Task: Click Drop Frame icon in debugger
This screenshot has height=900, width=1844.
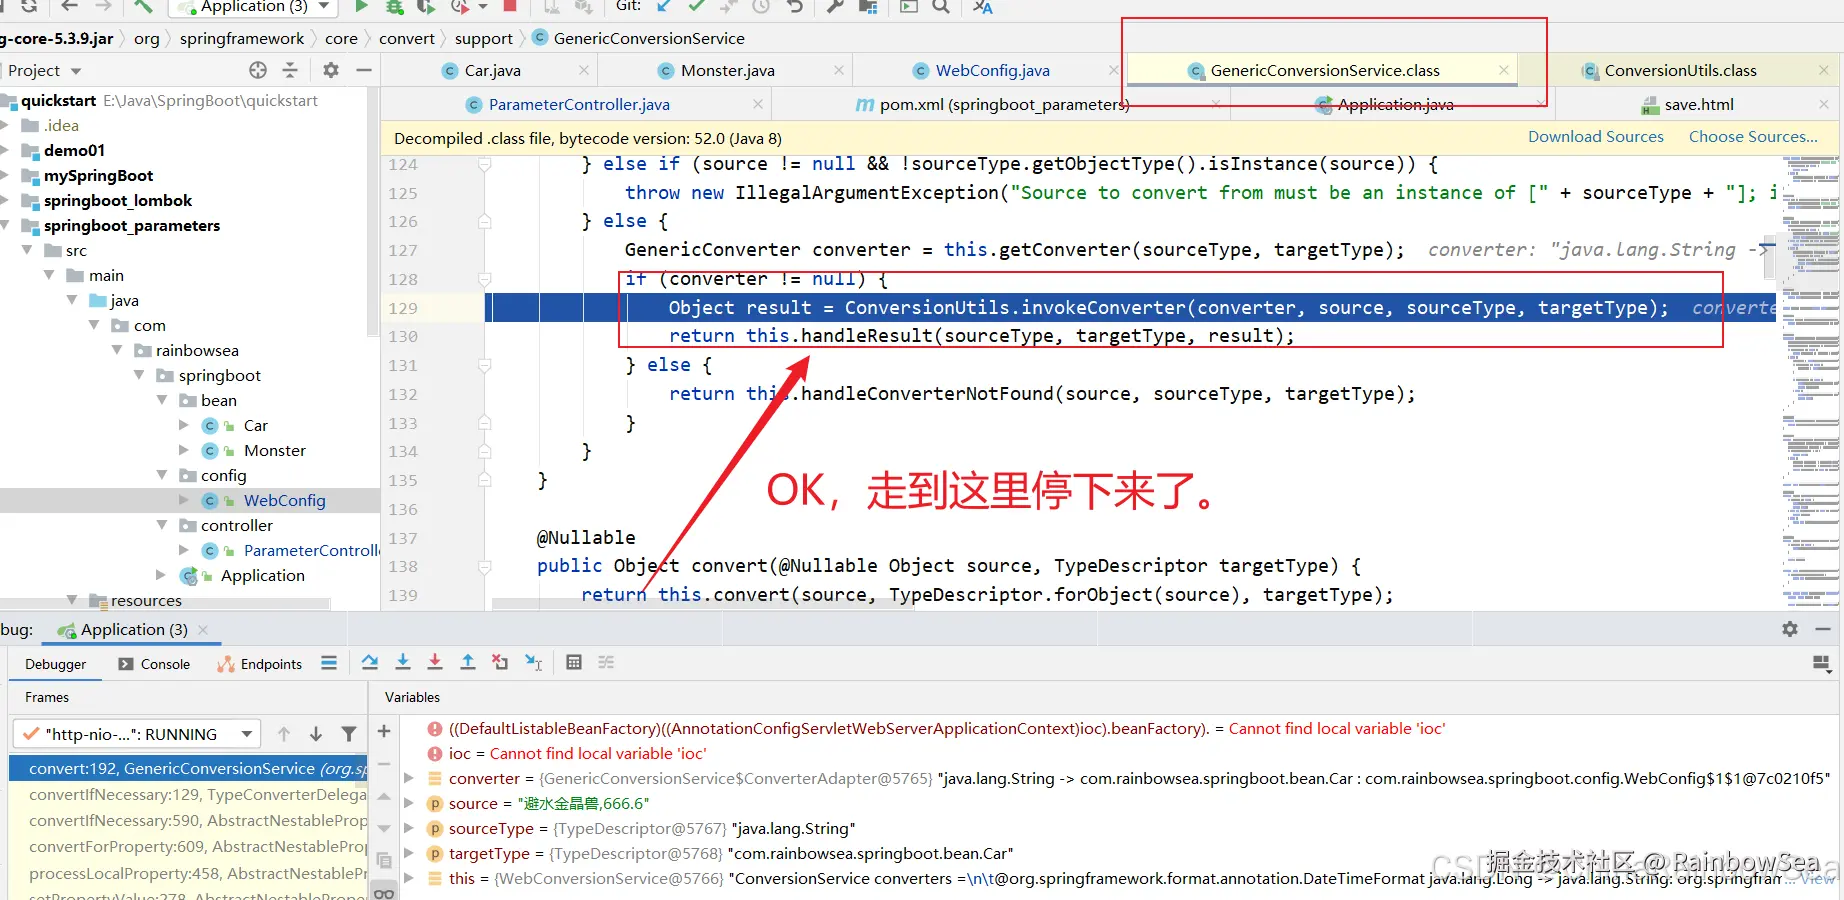Action: (500, 662)
